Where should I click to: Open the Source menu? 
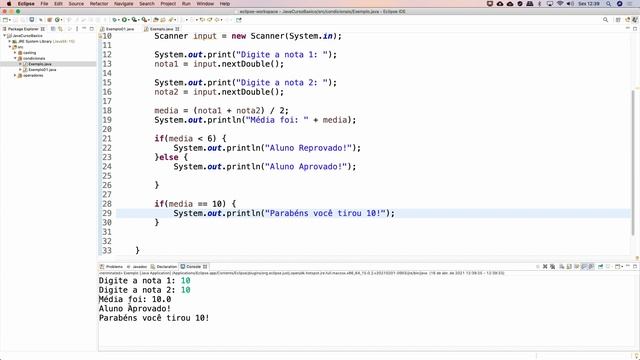pos(76,4)
